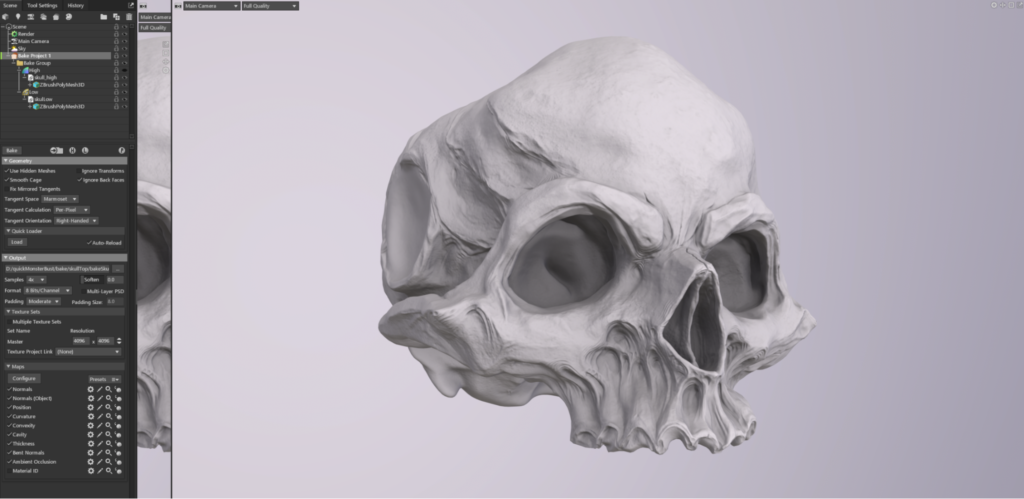The width and height of the screenshot is (1024, 499).
Task: Click the Soften value field
Action: (114, 280)
